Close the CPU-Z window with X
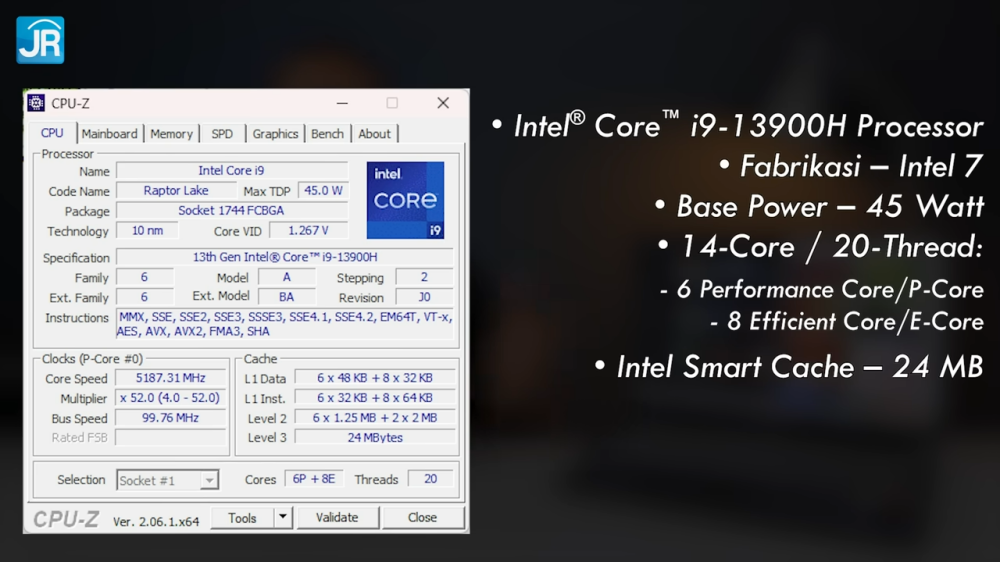1000x562 pixels. [443, 103]
